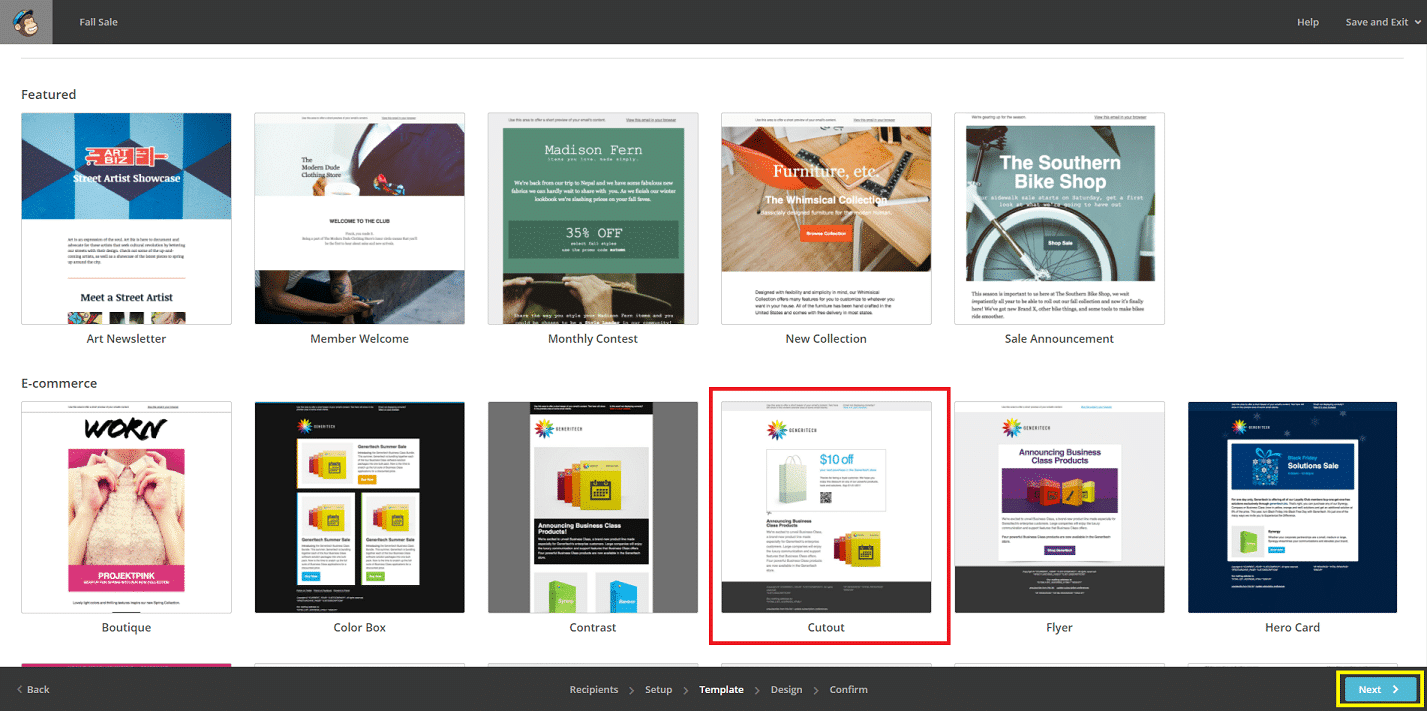The height and width of the screenshot is (711, 1427).
Task: Pick the New Collection template thumbnail
Action: point(826,218)
